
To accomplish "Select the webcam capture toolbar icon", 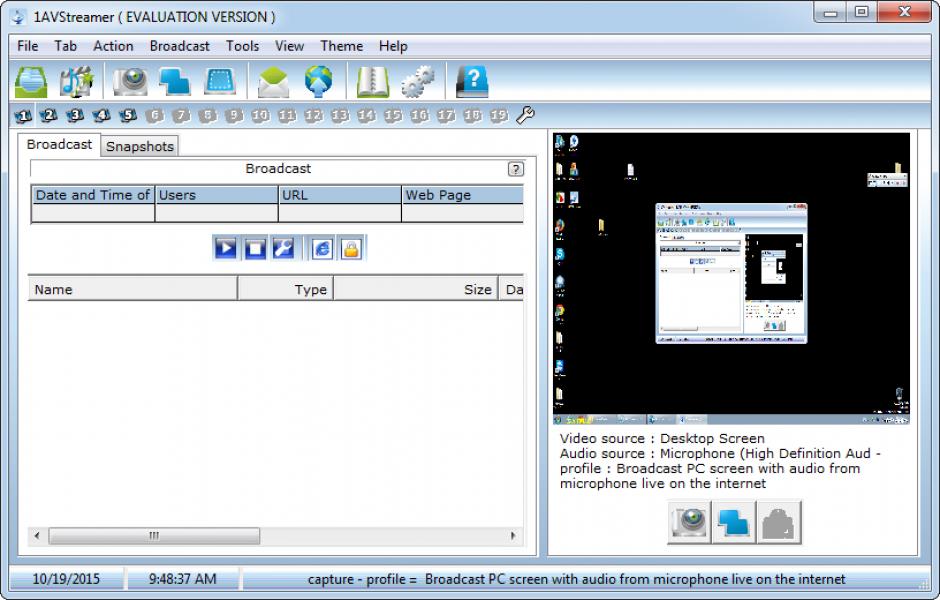I will tap(130, 82).
